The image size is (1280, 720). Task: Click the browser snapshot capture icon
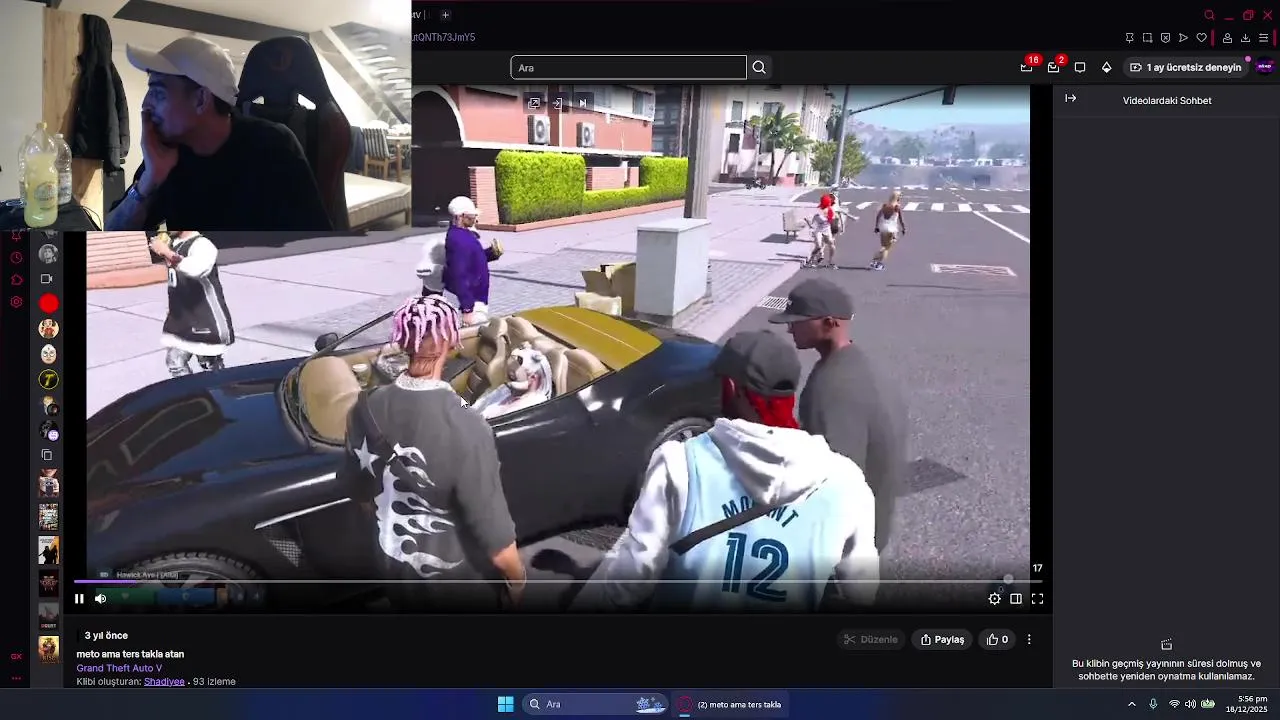[x=1147, y=38]
